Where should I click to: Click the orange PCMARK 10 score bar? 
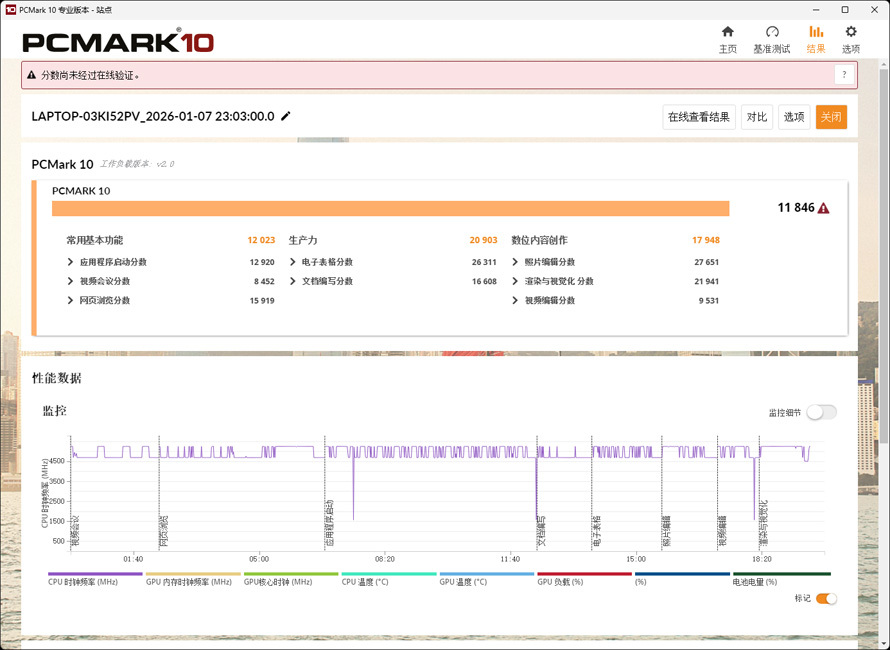(x=391, y=208)
